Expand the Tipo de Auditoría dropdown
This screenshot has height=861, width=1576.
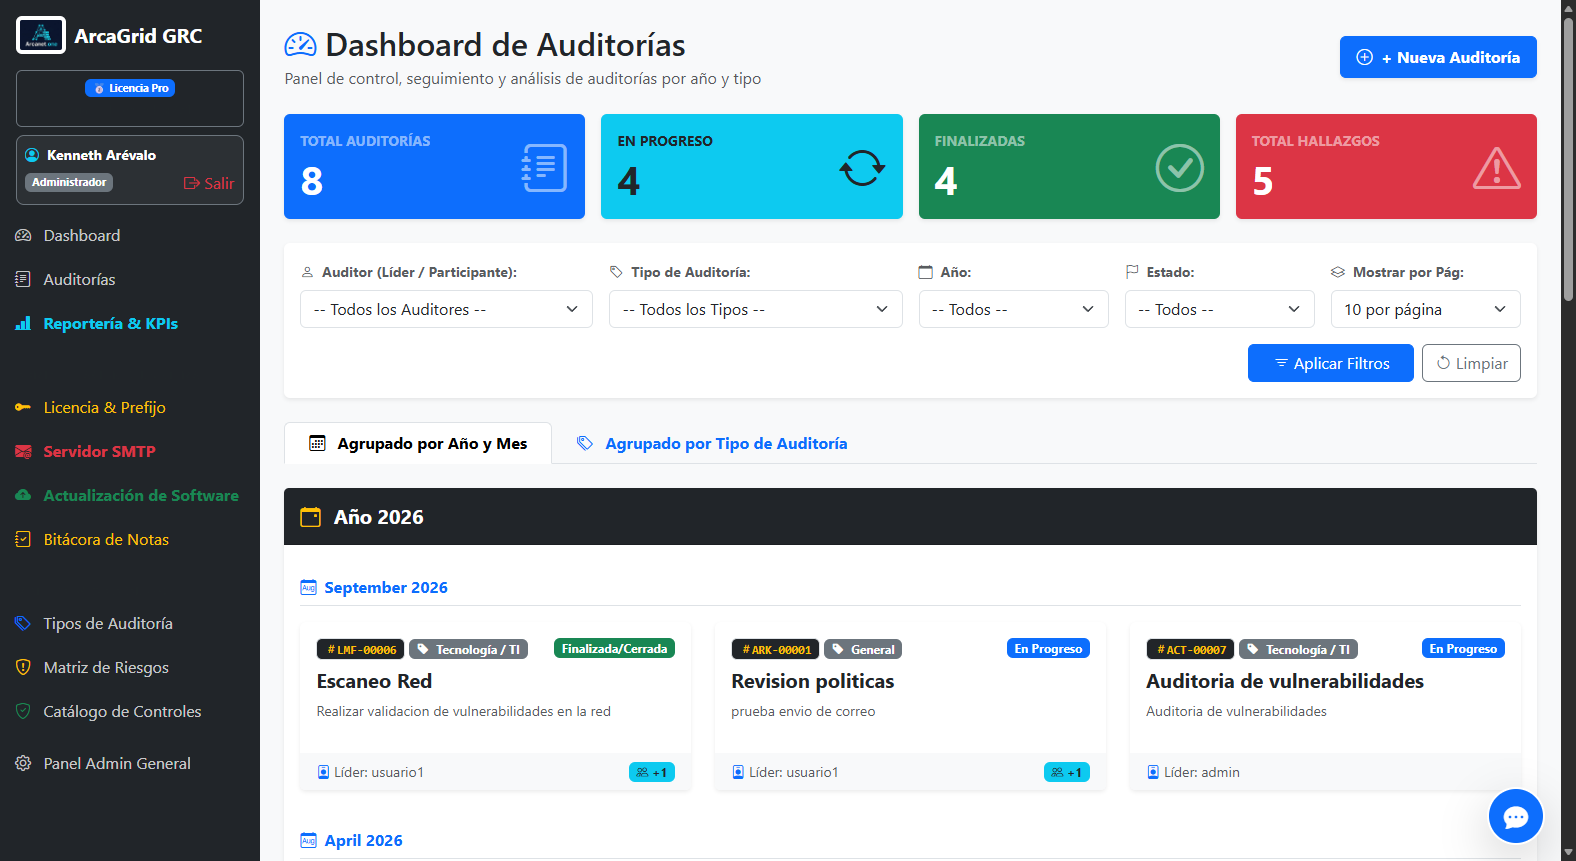[756, 309]
